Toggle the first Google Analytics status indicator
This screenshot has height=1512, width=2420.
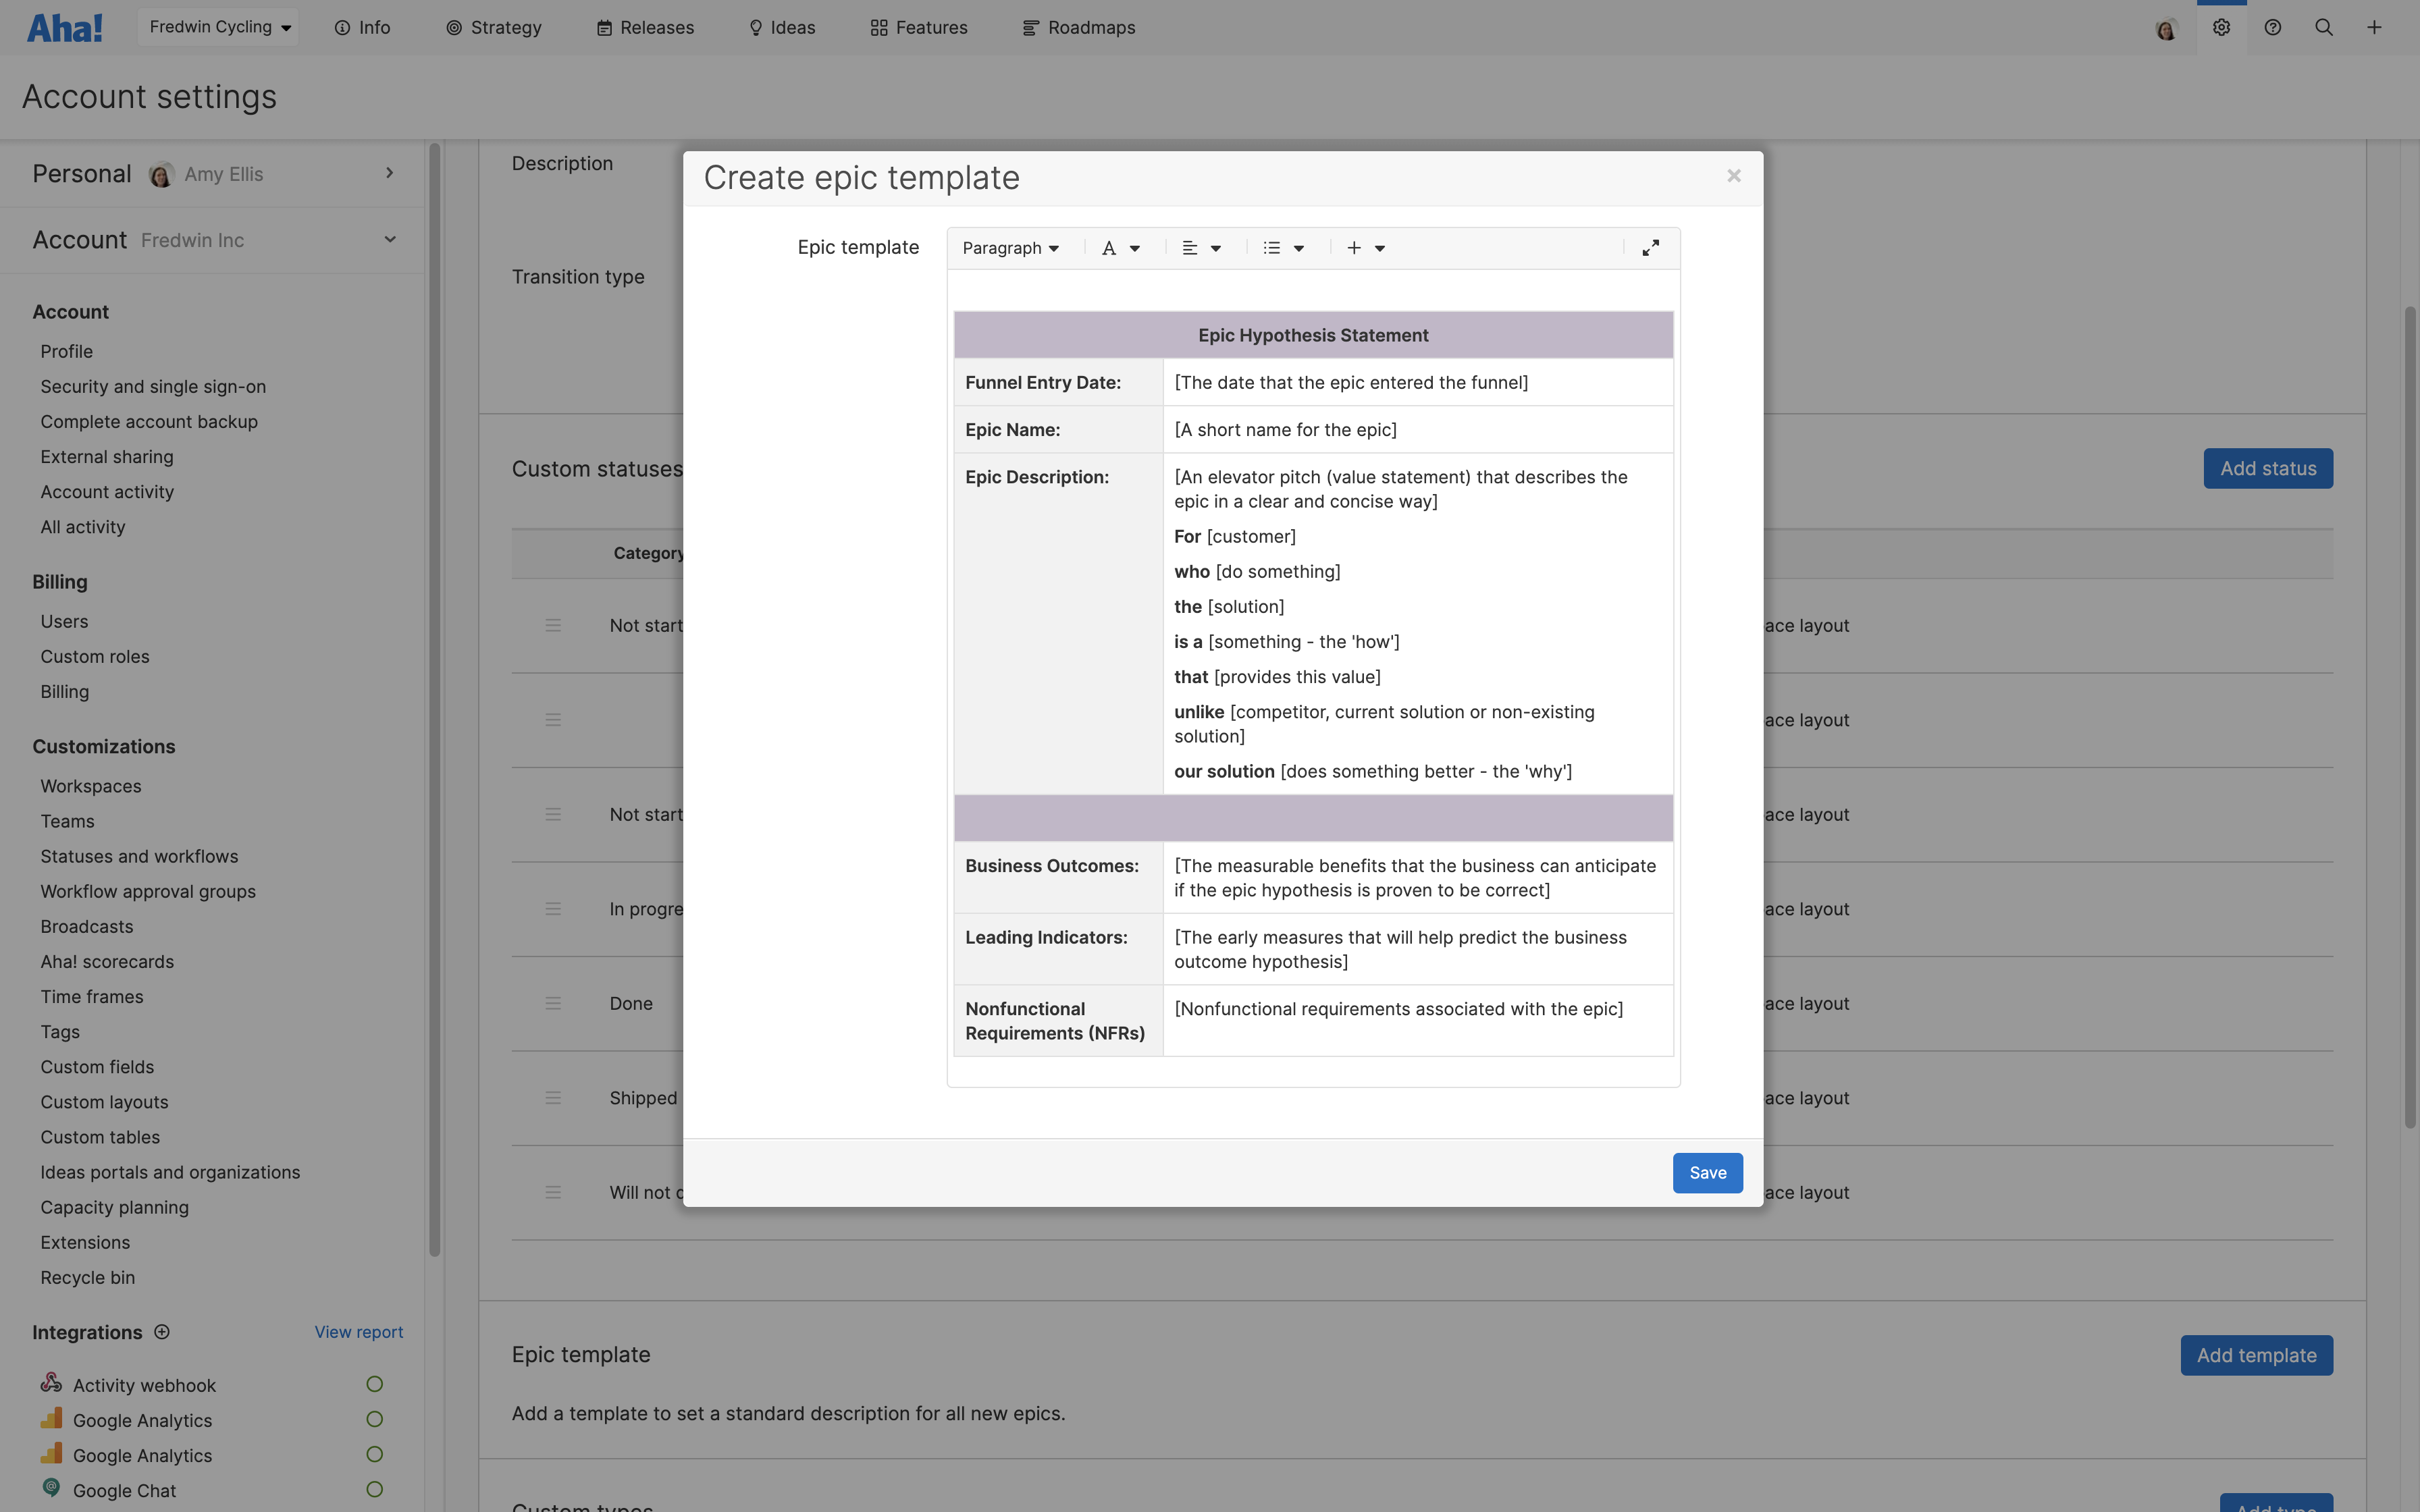pos(375,1419)
